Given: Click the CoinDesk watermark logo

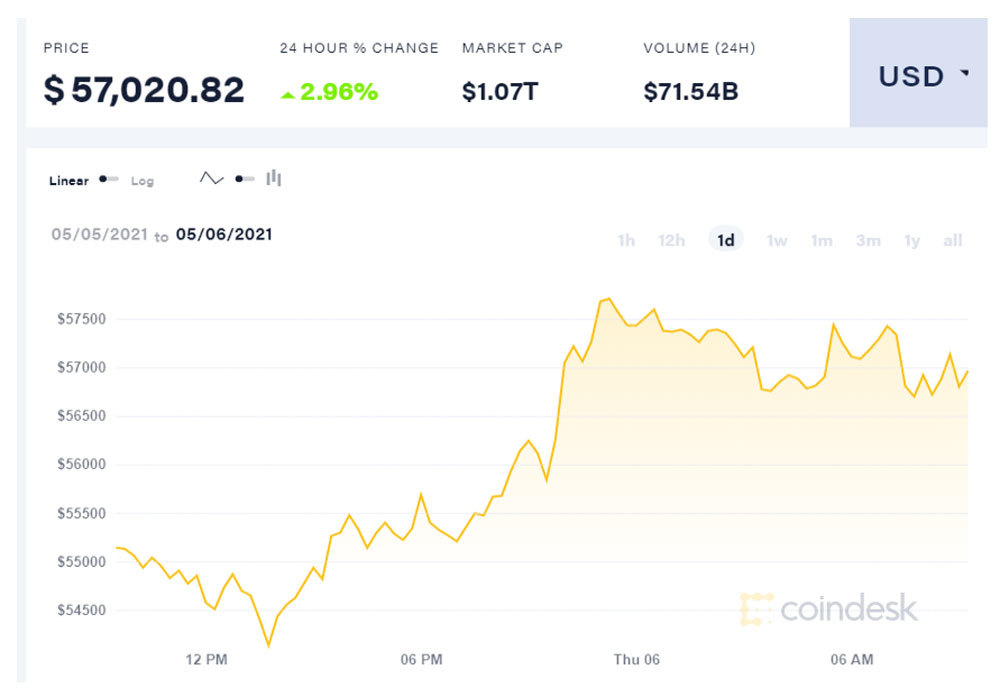Looking at the screenshot, I should (x=828, y=608).
